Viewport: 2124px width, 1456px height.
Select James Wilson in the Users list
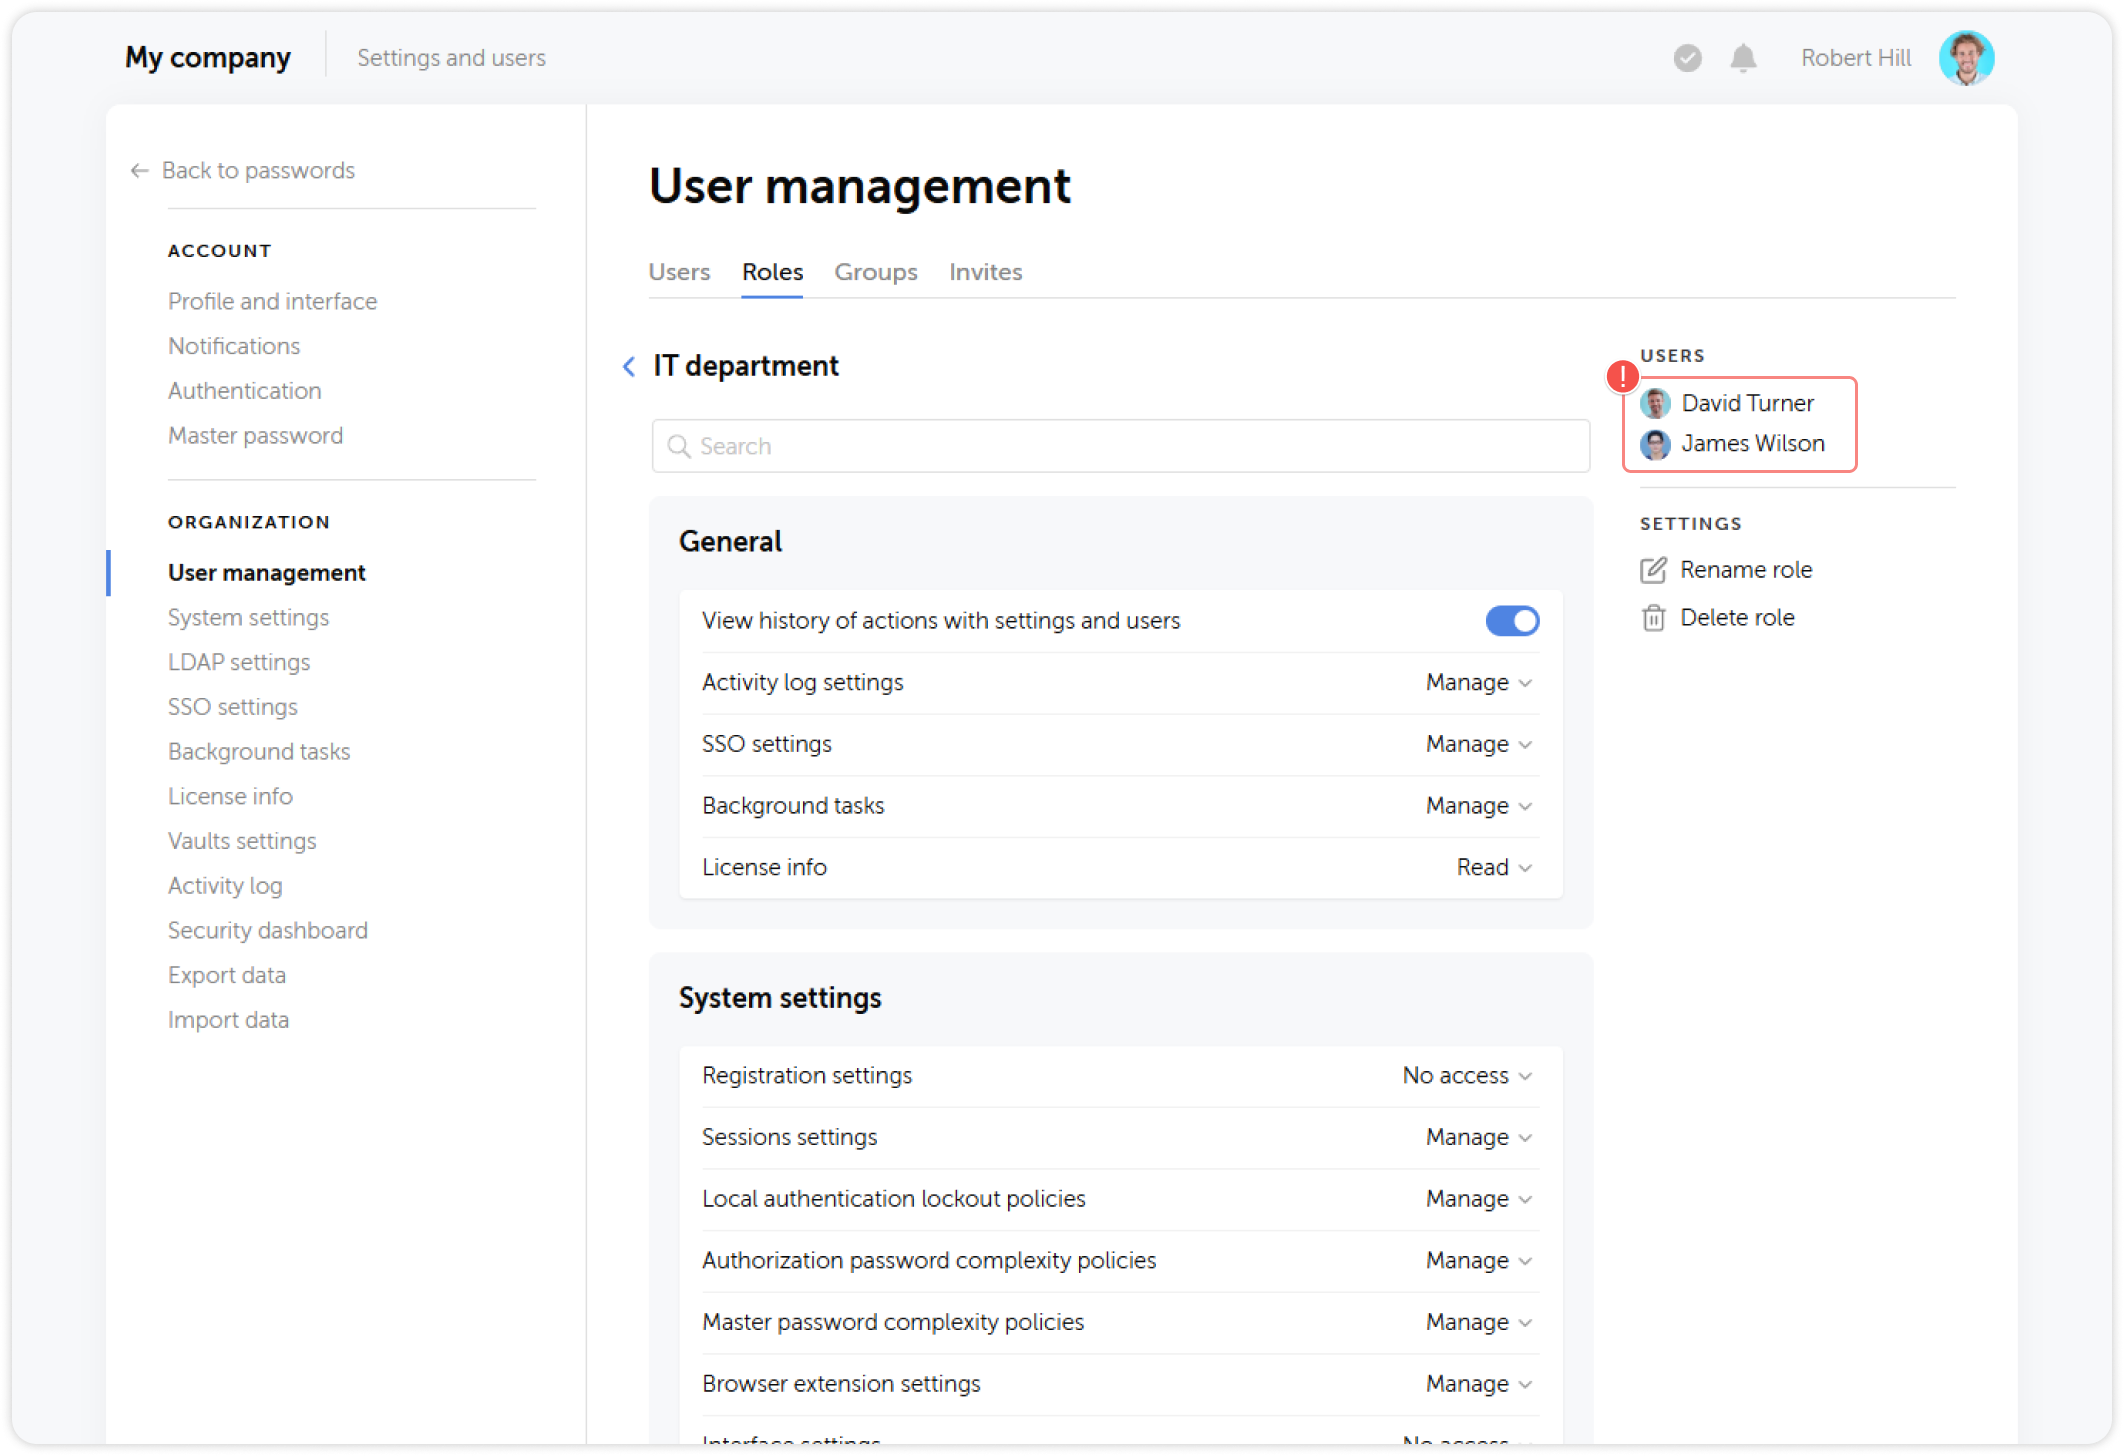(1752, 443)
